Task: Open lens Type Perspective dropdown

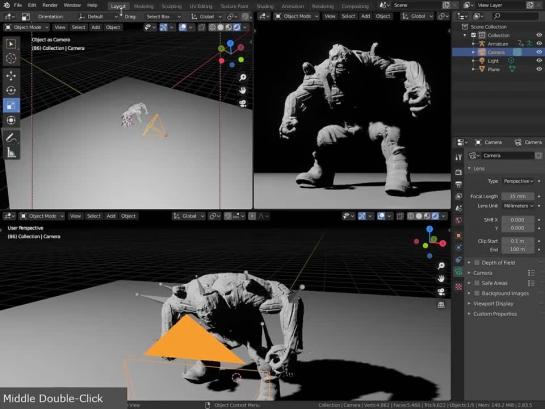Action: [x=518, y=181]
